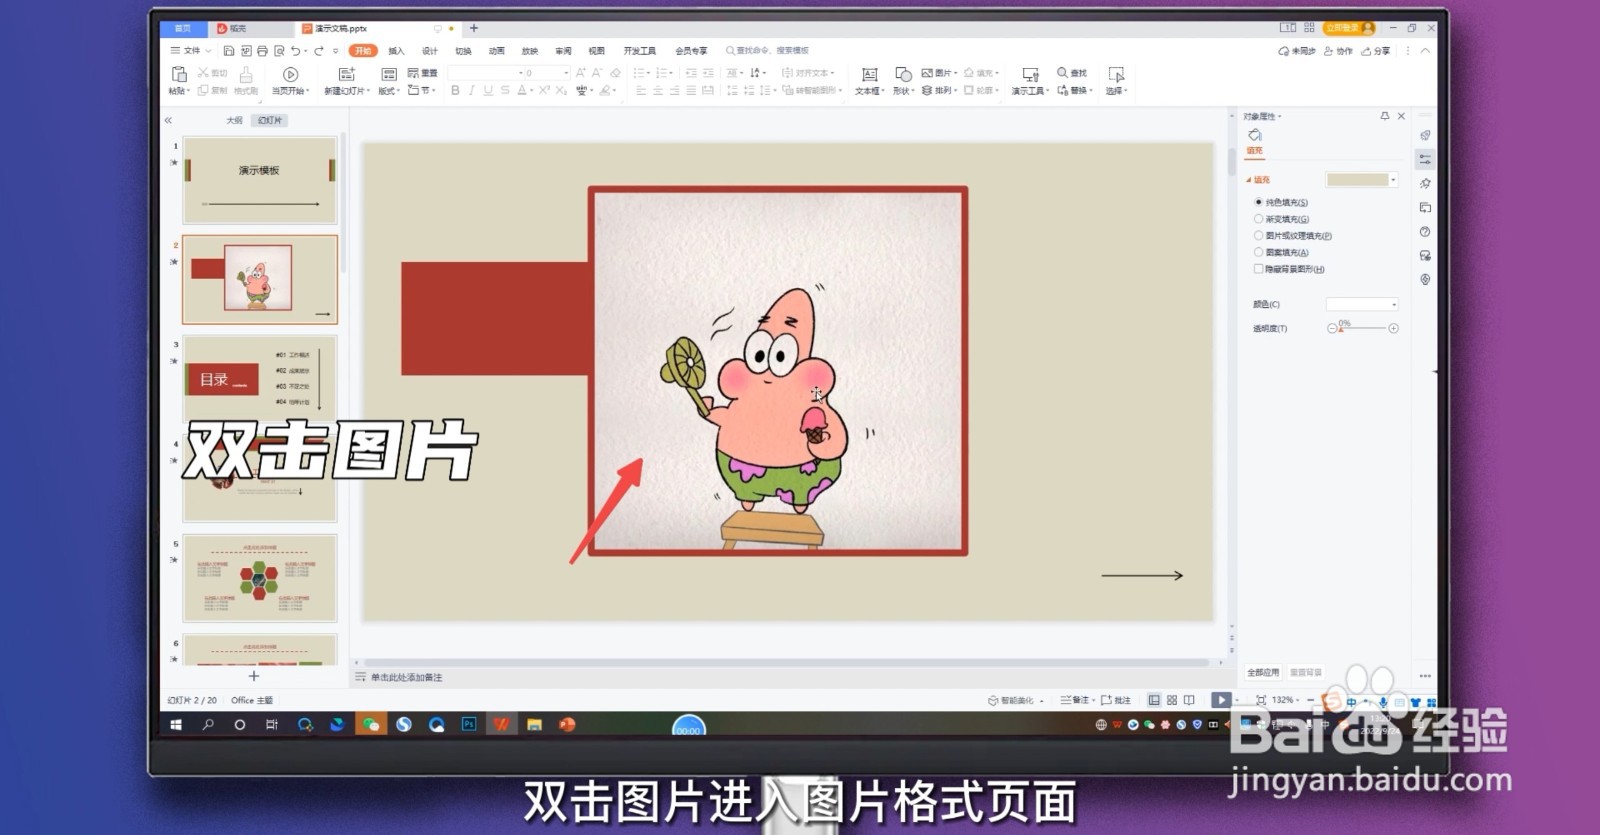The height and width of the screenshot is (835, 1600).
Task: Switch slide panel to Outline (大纲) tab
Action: pyautogui.click(x=234, y=120)
